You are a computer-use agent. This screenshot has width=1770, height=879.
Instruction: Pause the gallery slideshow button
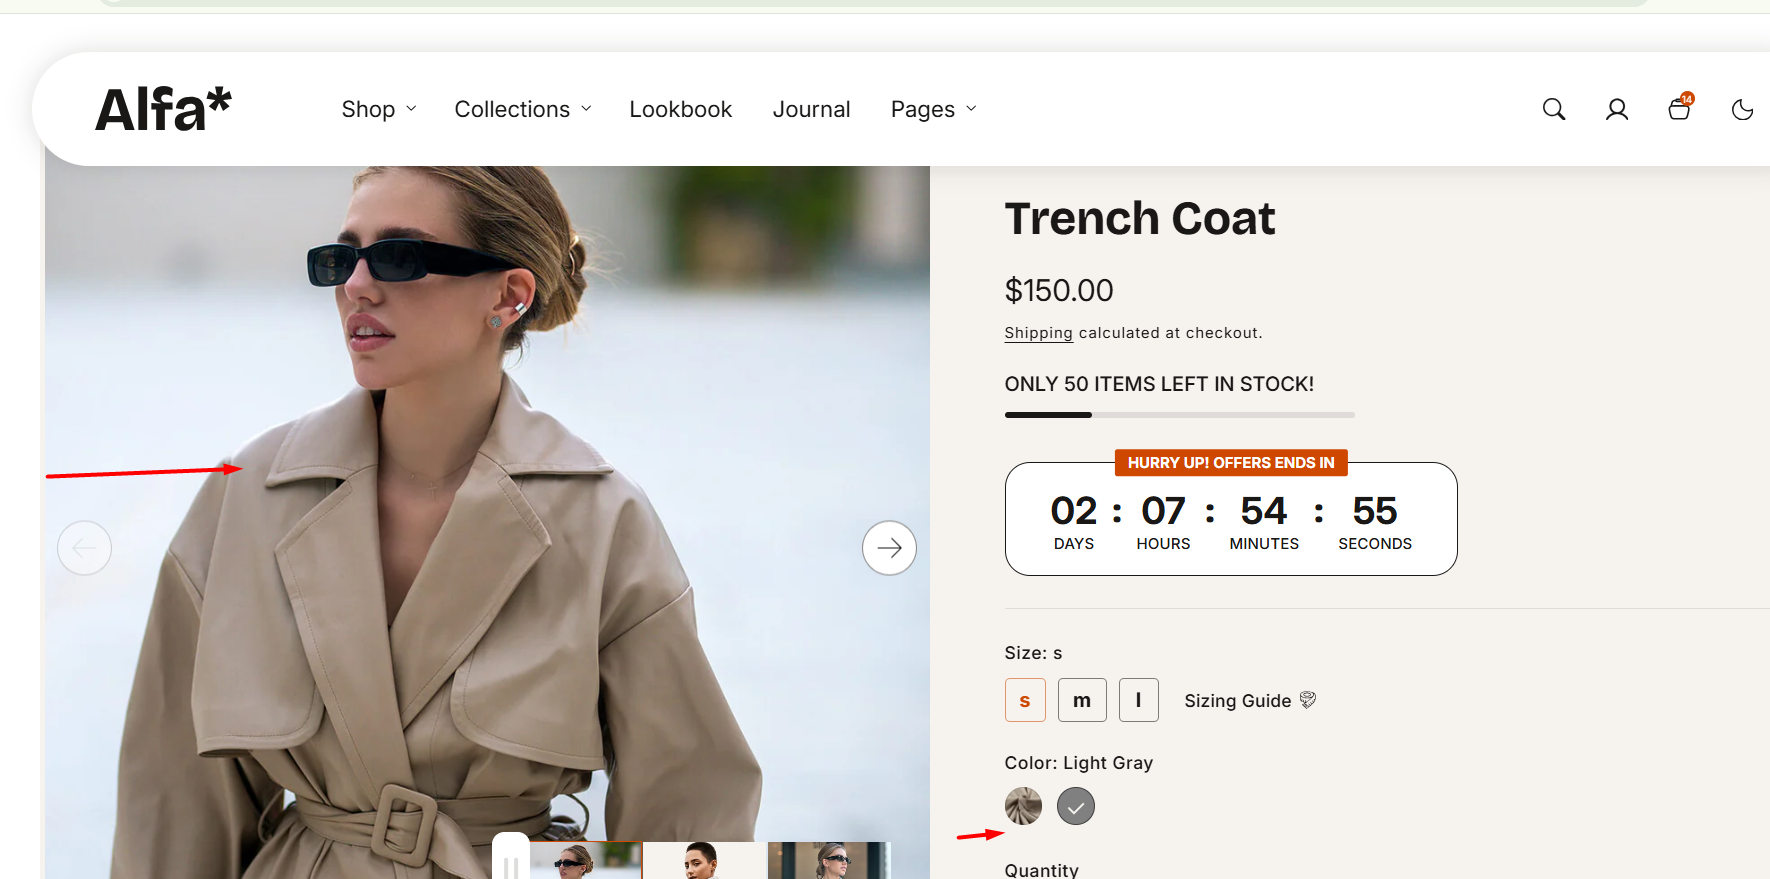511,862
